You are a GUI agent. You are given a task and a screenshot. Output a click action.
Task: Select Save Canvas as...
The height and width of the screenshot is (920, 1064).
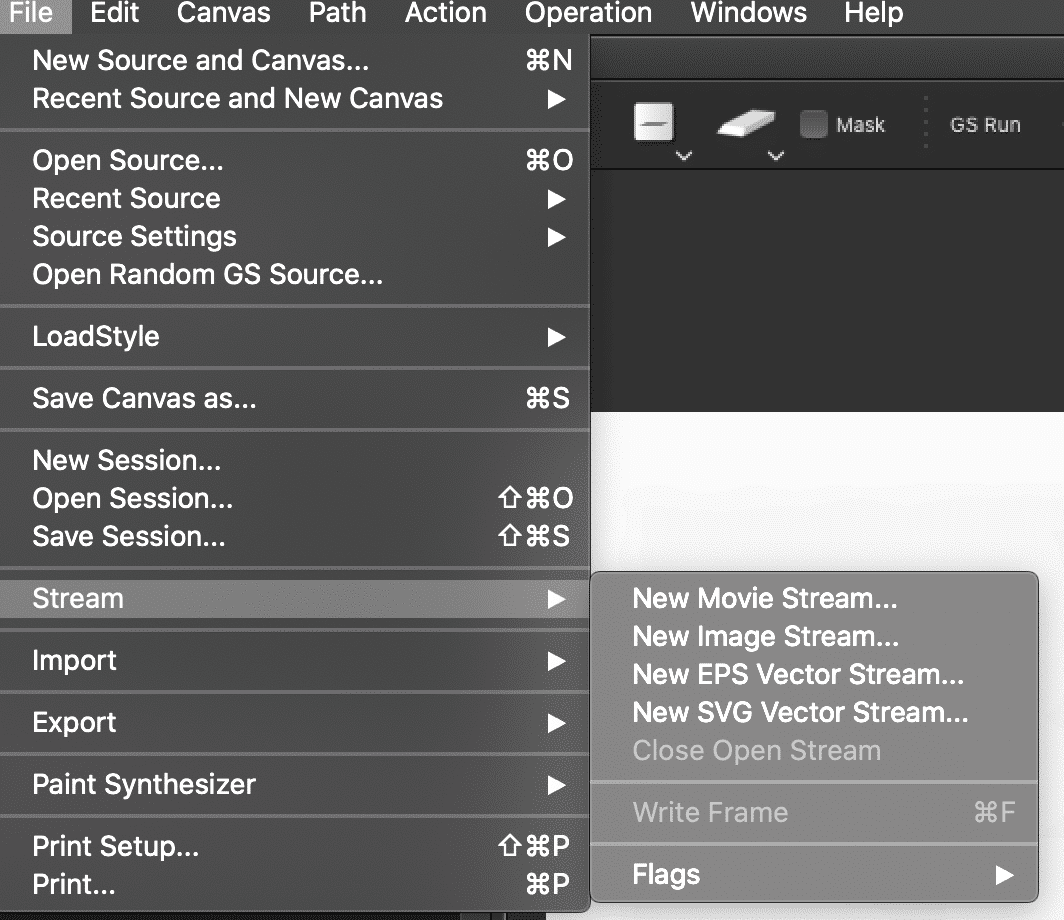[x=294, y=398]
